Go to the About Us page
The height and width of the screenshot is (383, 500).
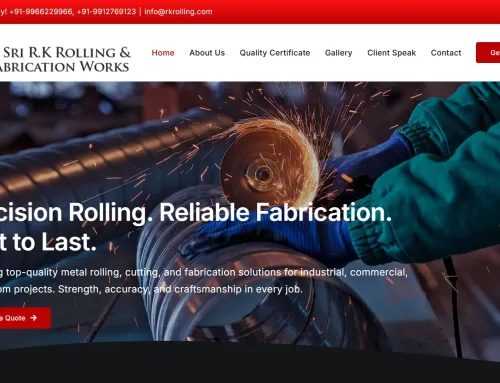[207, 53]
